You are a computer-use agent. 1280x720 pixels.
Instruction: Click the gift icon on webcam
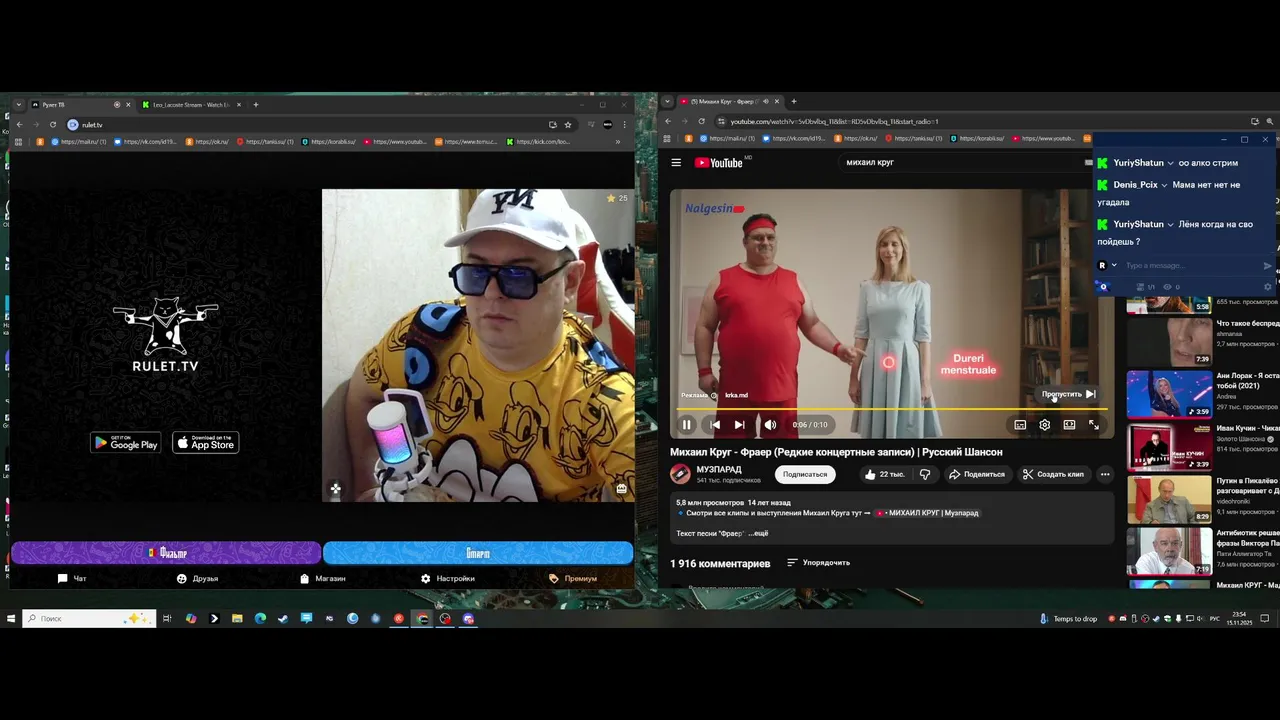(621, 489)
